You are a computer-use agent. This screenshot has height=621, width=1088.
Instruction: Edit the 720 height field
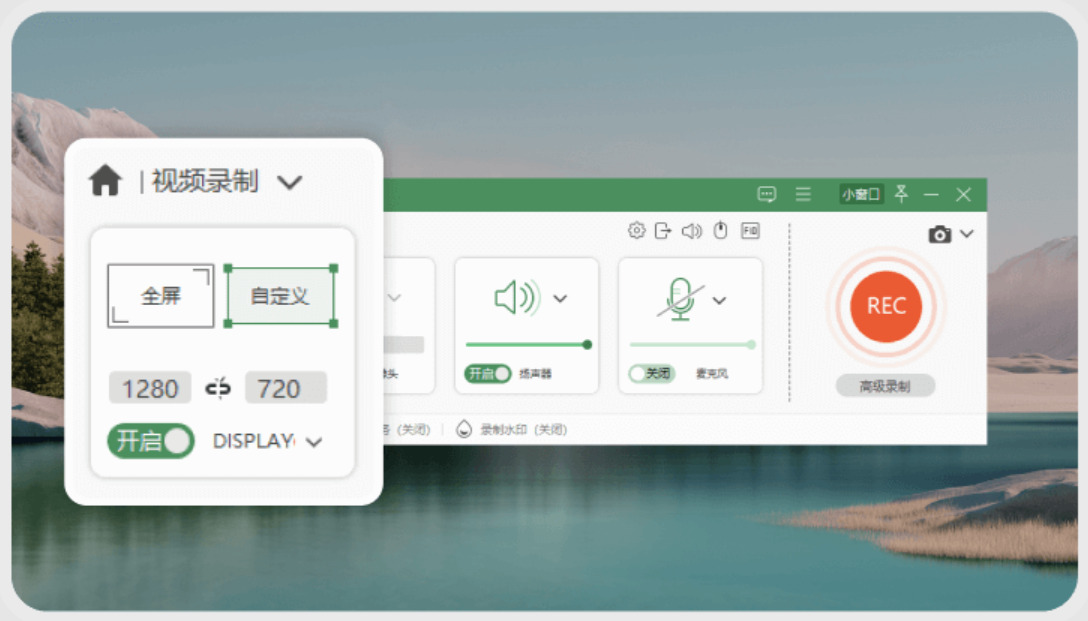point(285,388)
